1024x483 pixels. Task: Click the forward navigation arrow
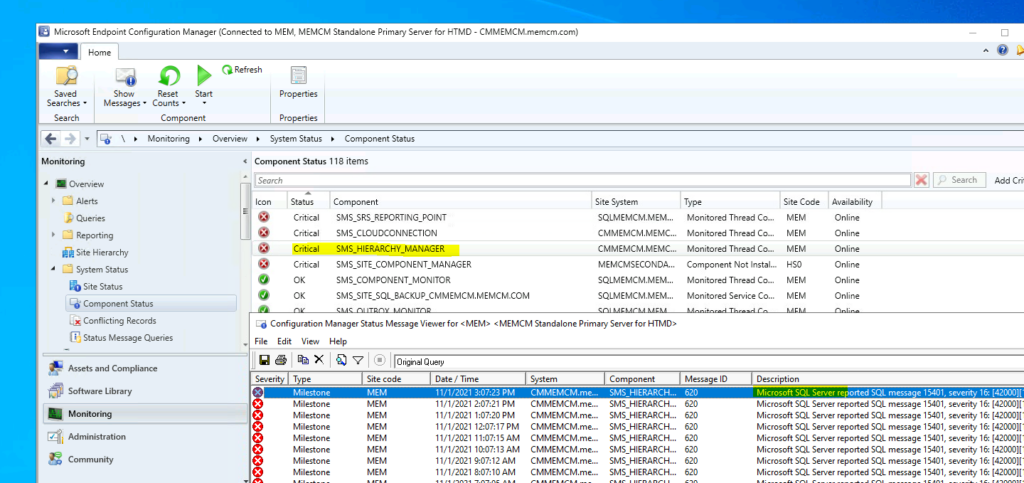pyautogui.click(x=70, y=138)
